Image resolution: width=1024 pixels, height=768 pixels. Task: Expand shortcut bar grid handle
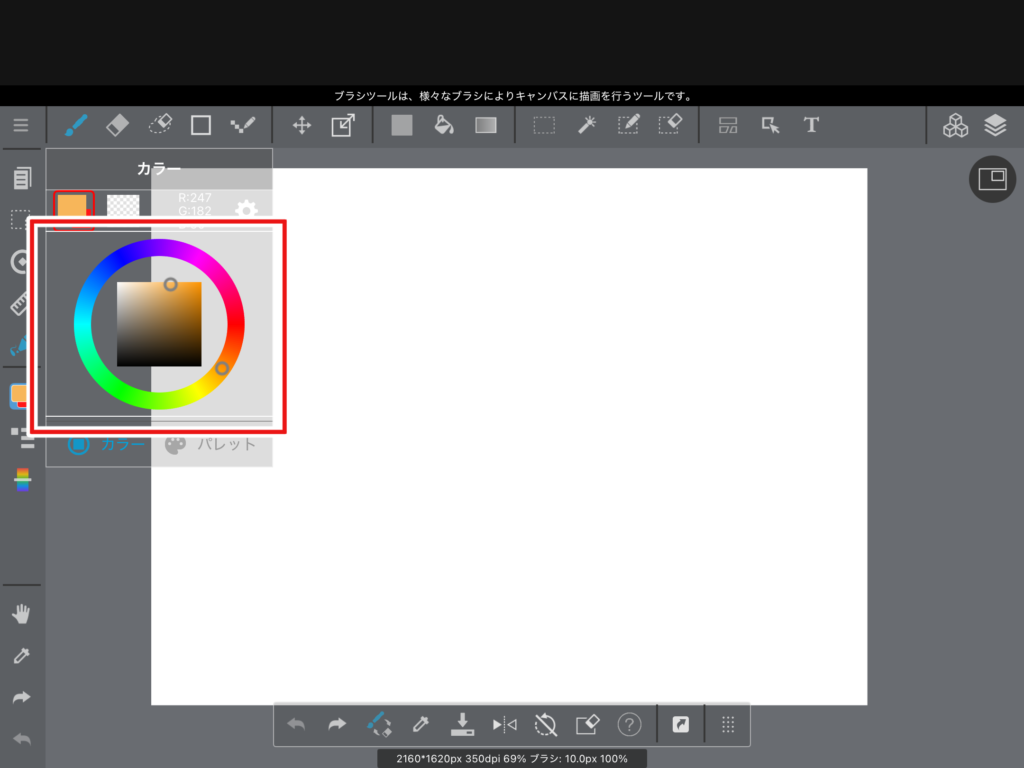728,724
